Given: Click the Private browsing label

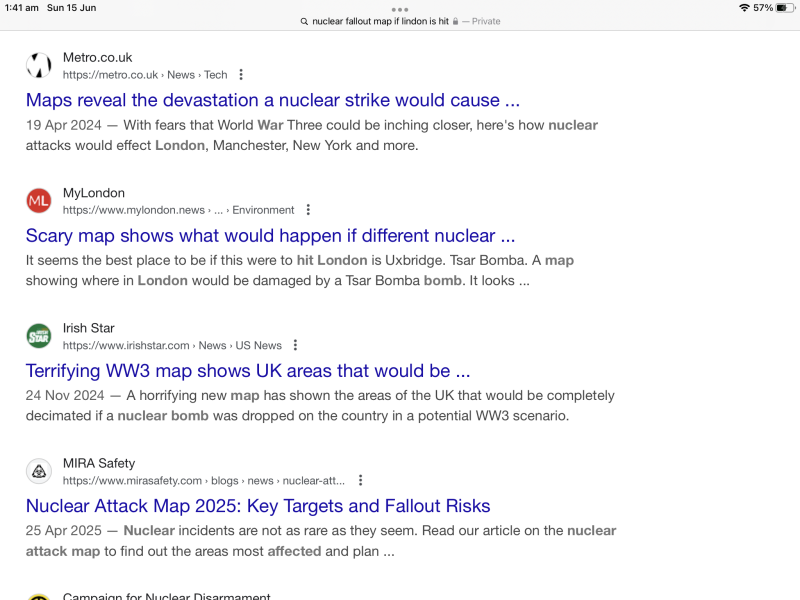Looking at the screenshot, I should click(x=486, y=21).
